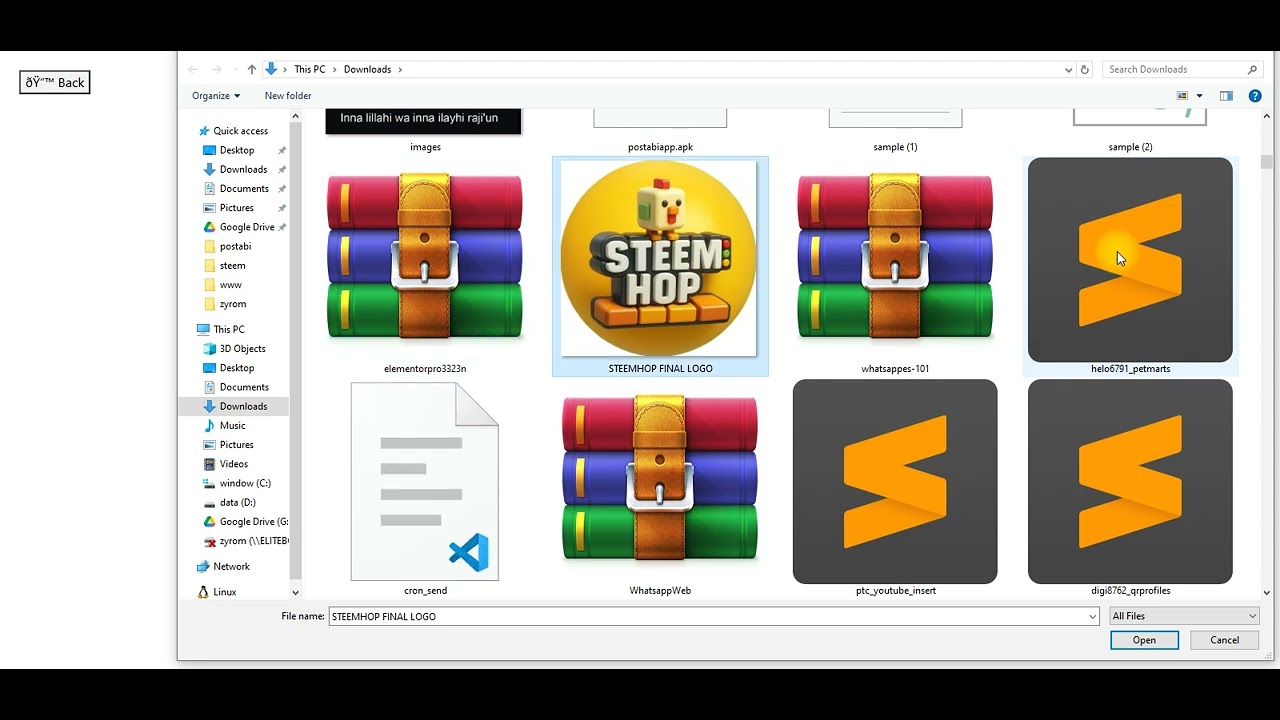Click Downloads in the address bar path
Viewport: 1280px width, 720px height.
(367, 69)
